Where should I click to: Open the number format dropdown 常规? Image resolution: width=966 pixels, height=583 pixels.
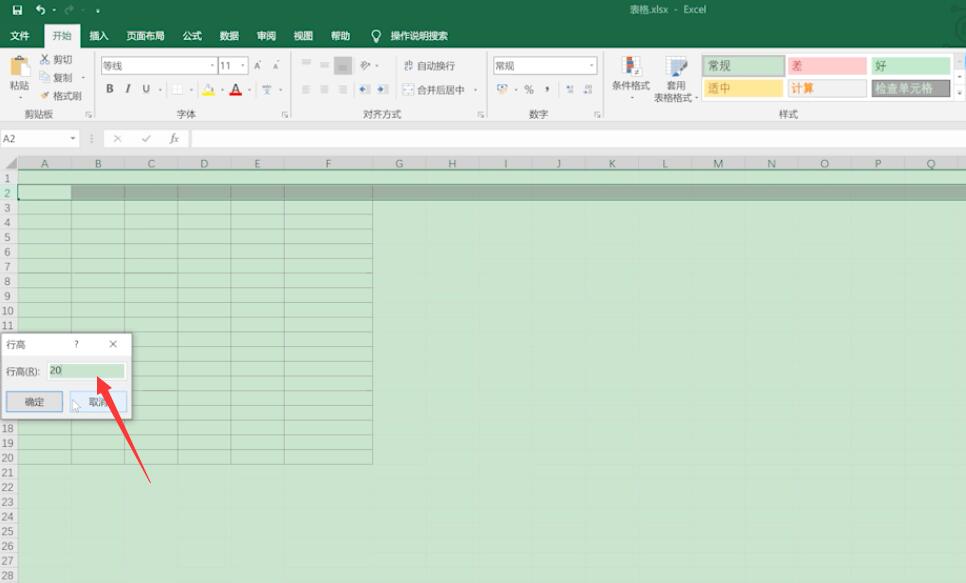[x=591, y=65]
